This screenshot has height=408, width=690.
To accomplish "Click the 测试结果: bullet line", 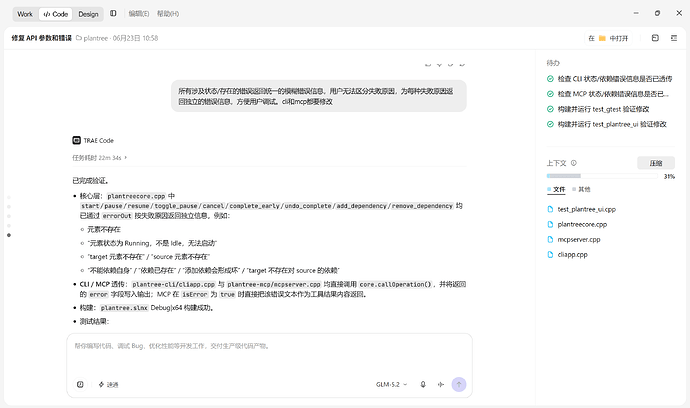I will pyautogui.click(x=94, y=321).
